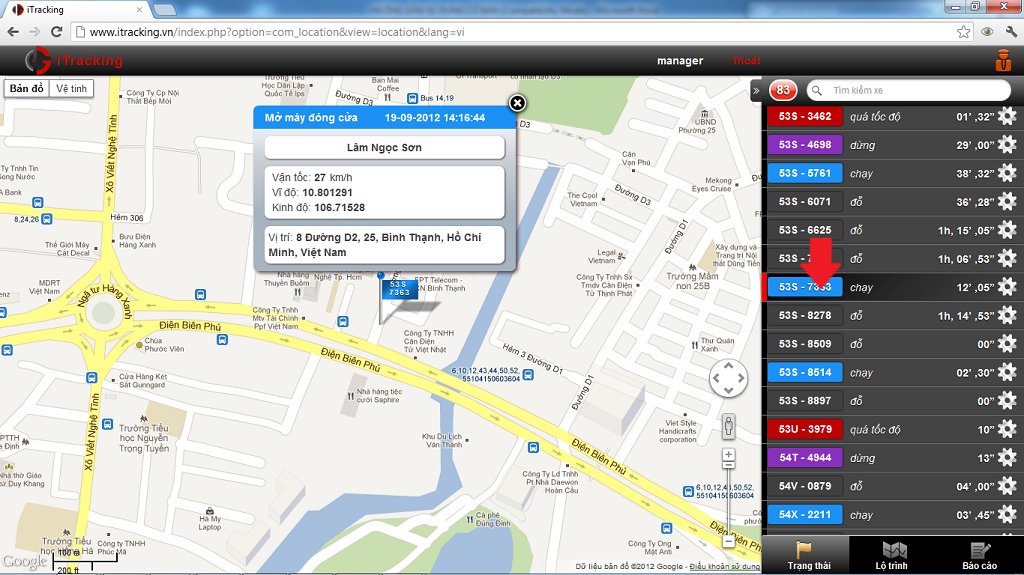Click the manager user link
1024x575 pixels.
680,61
